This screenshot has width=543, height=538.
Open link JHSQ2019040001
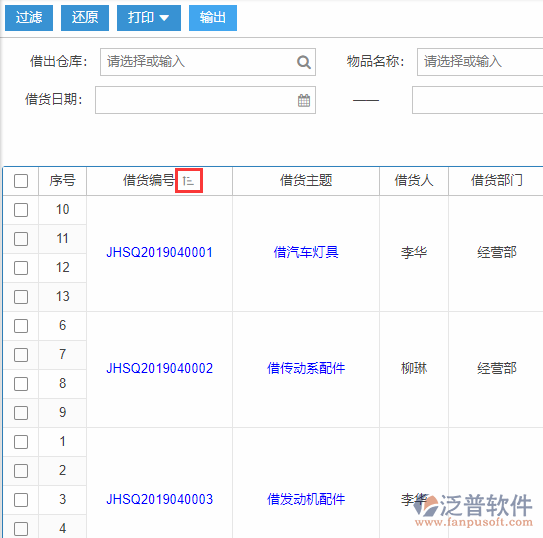(x=159, y=252)
